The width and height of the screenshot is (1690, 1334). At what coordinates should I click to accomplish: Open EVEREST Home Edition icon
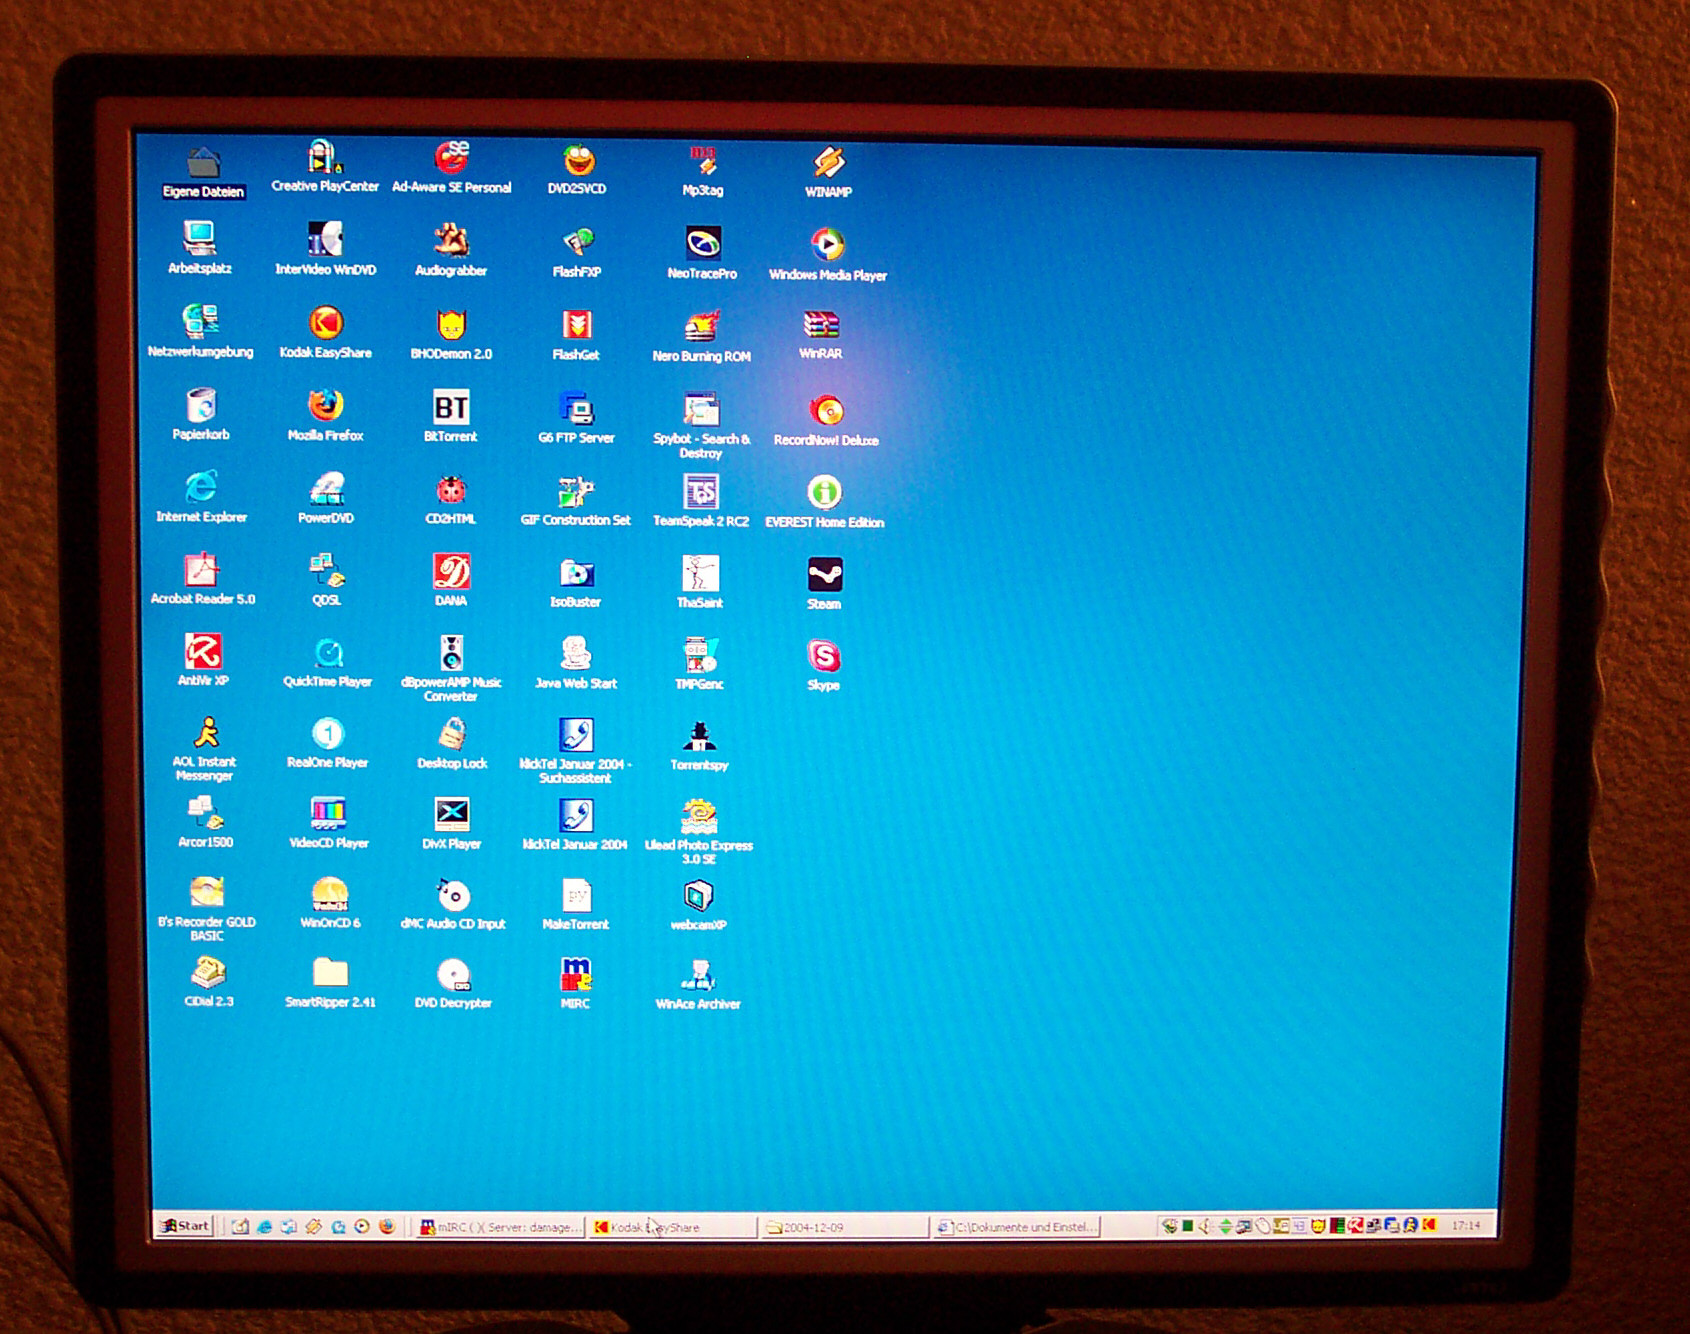tap(825, 493)
